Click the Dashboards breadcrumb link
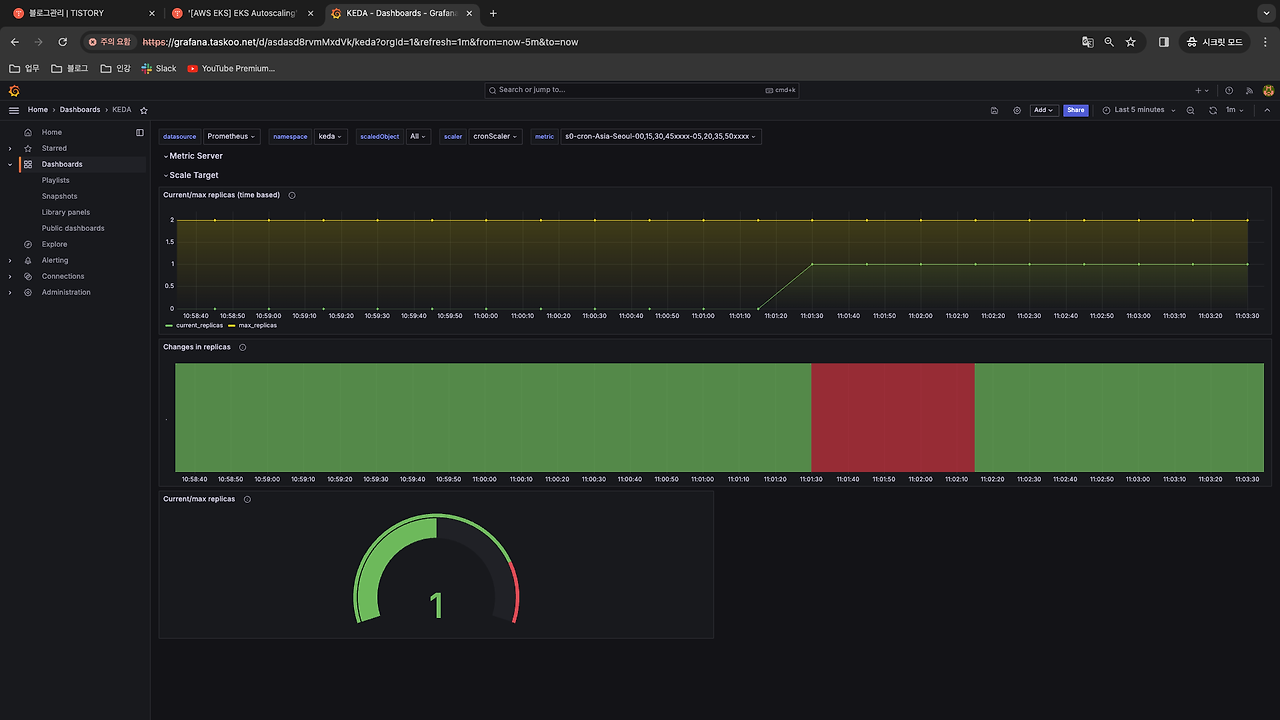1280x720 pixels. pyautogui.click(x=80, y=110)
